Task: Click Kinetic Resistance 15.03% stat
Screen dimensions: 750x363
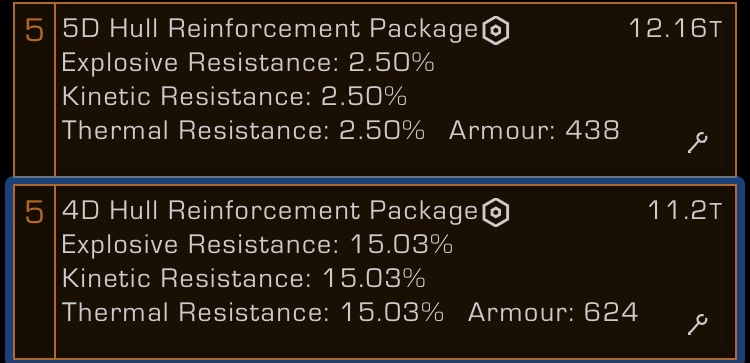Action: (x=243, y=278)
